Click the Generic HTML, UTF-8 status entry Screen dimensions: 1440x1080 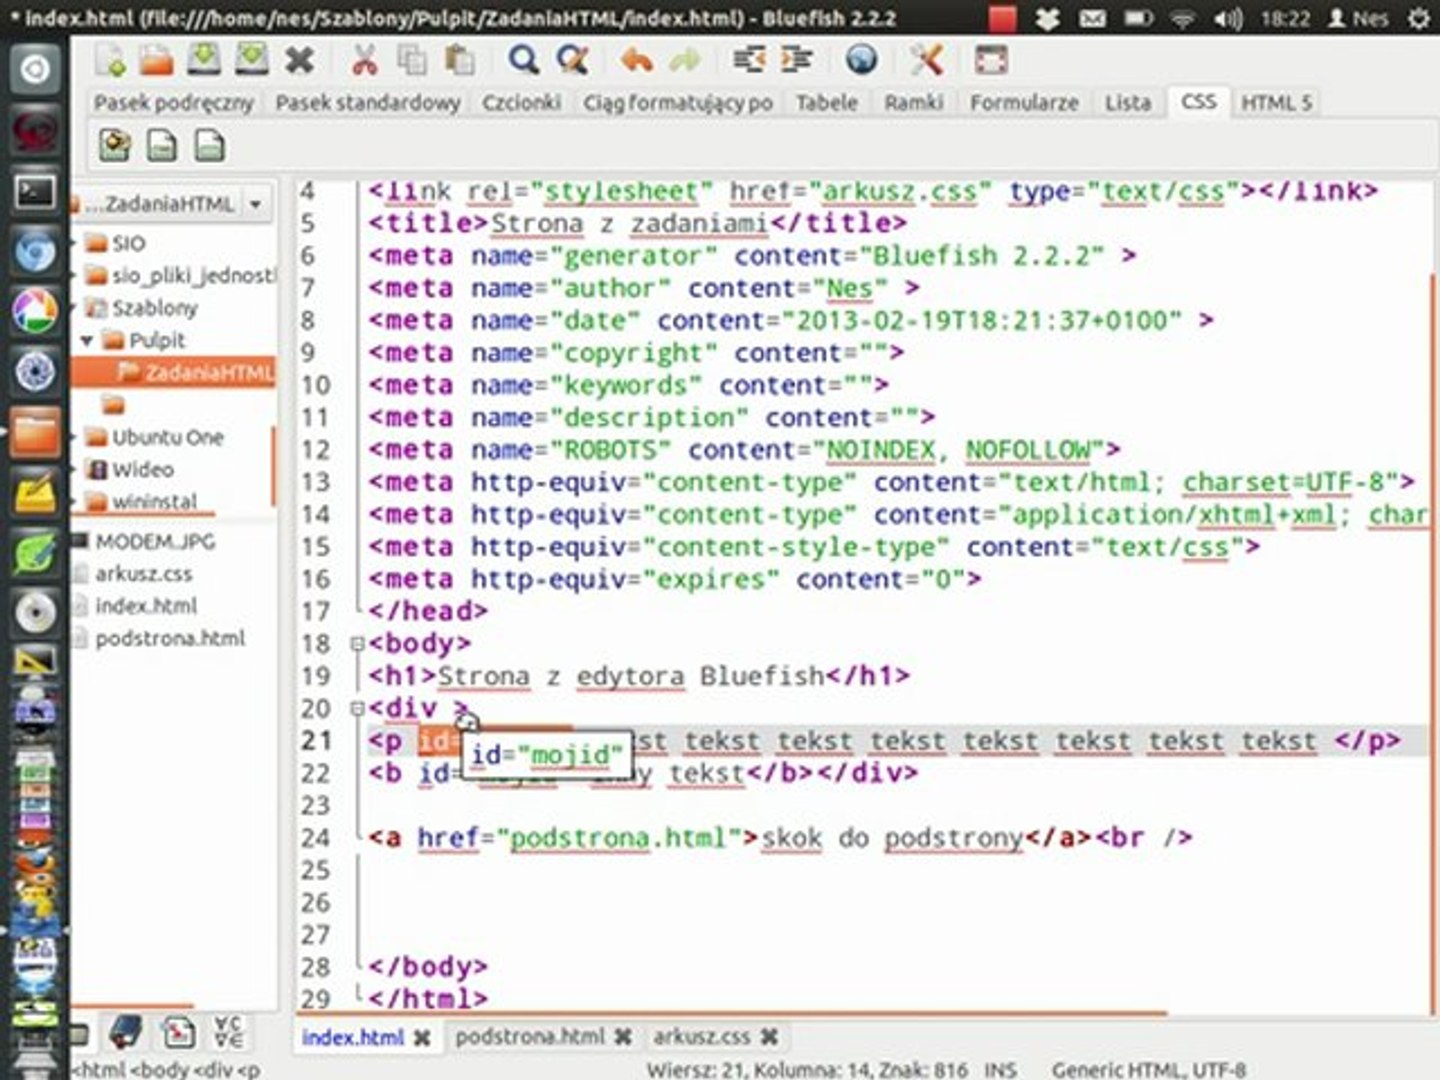point(1149,1069)
